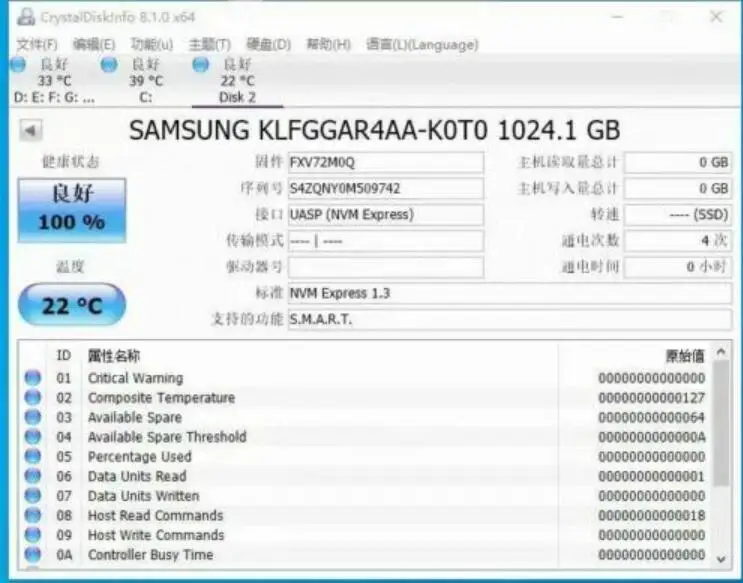Click raw value 0000000000018
Viewport: 743px width, 583px height.
click(x=652, y=516)
